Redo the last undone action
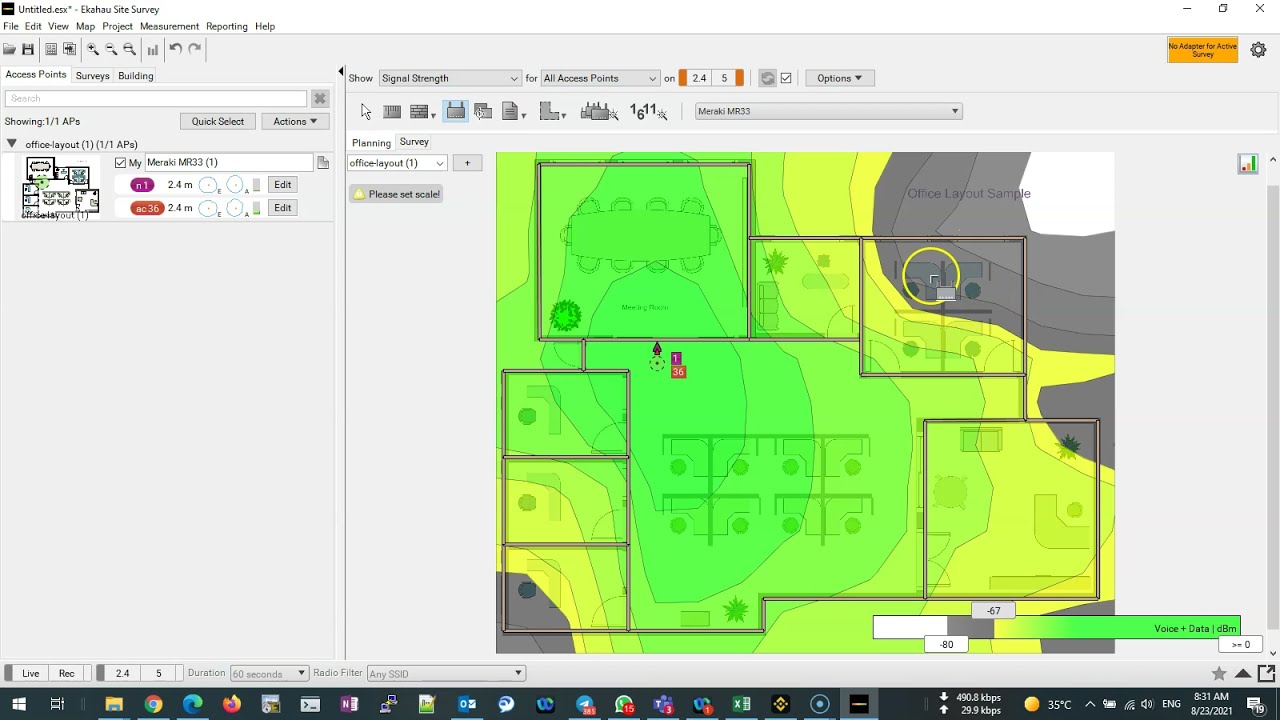1280x720 pixels. point(195,48)
